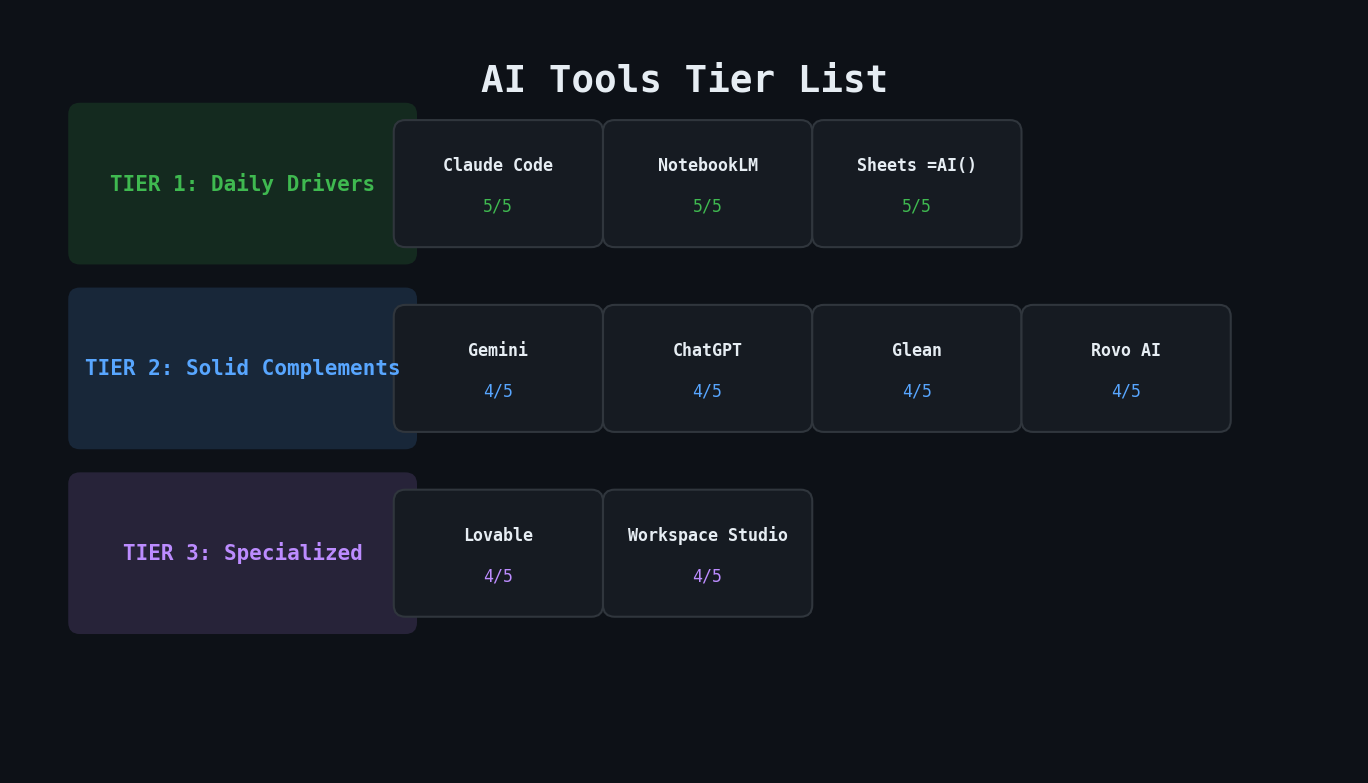This screenshot has width=1368, height=783.
Task: Click the Lovable card
Action: coord(498,553)
